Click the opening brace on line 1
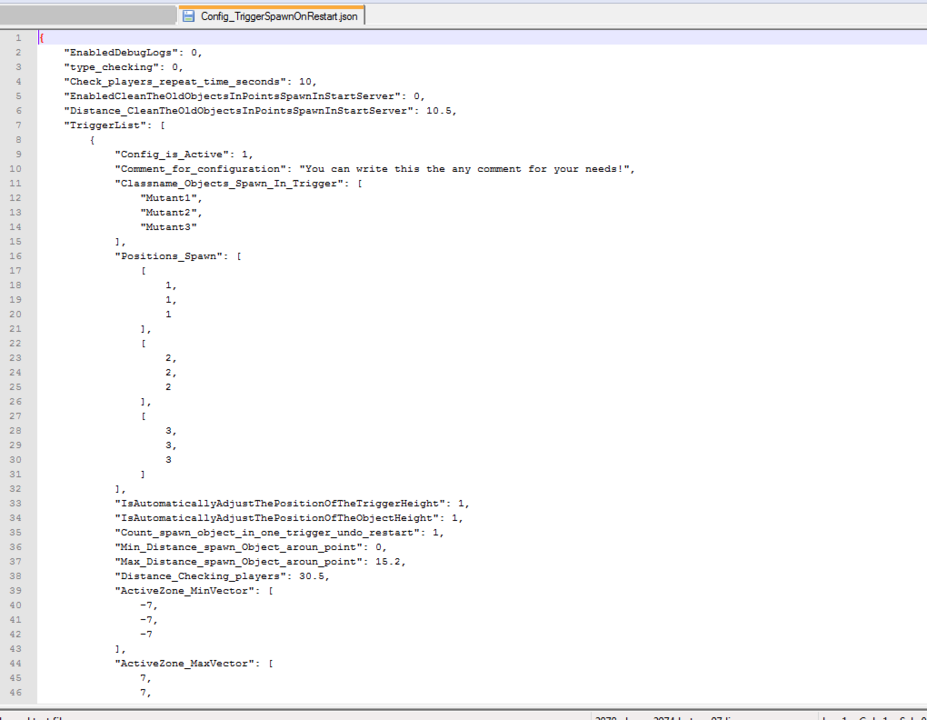 (41, 38)
